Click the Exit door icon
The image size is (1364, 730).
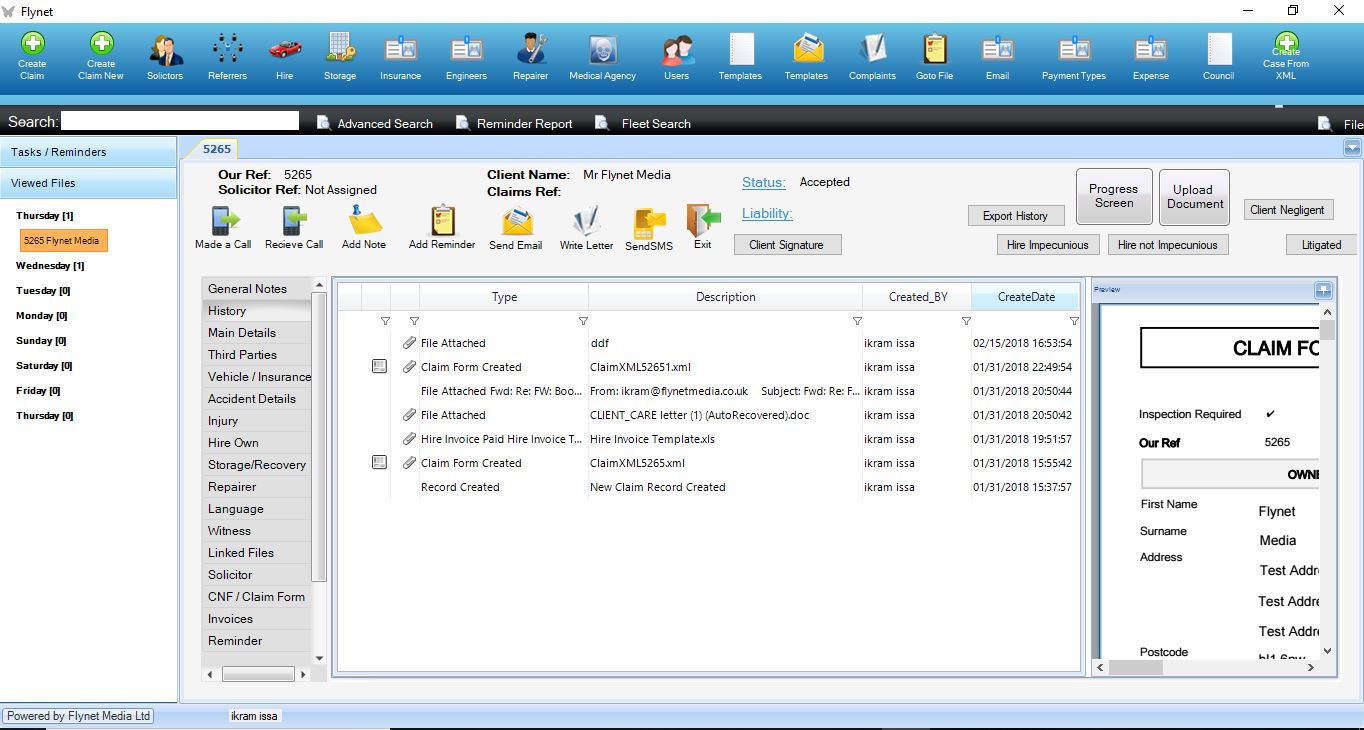click(703, 220)
